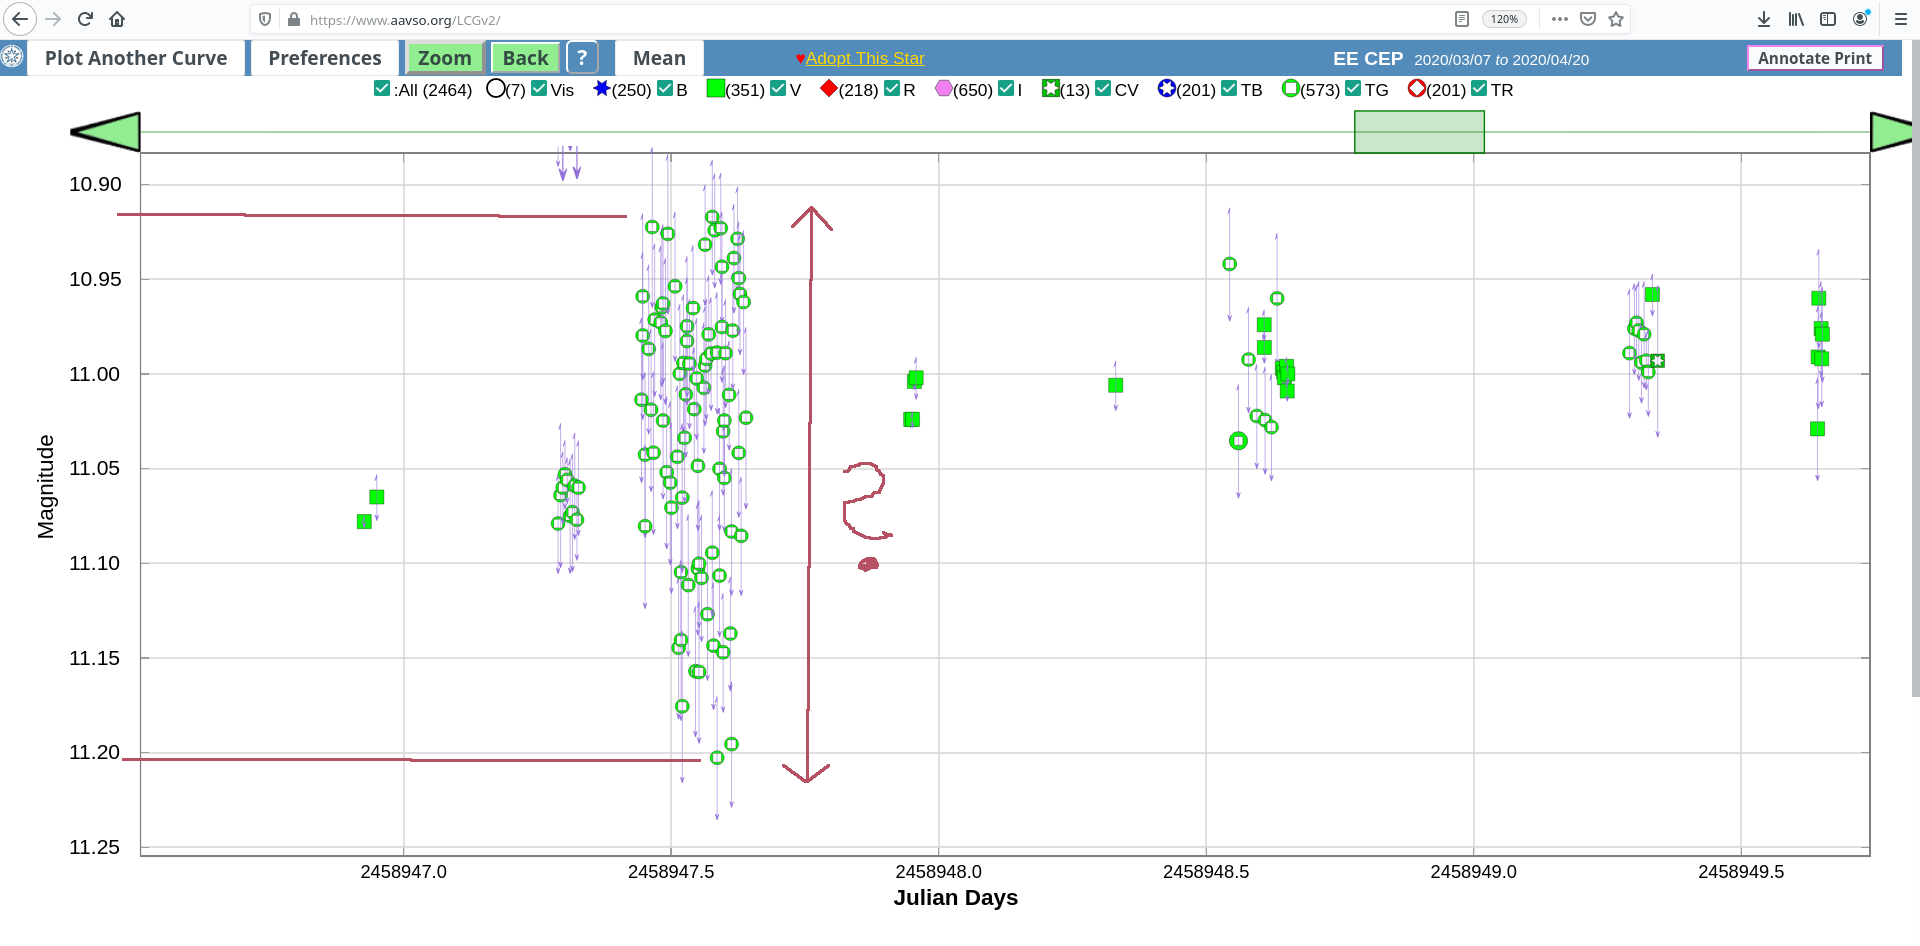This screenshot has width=1920, height=946.
Task: Save the page to Pocket
Action: tap(1588, 19)
